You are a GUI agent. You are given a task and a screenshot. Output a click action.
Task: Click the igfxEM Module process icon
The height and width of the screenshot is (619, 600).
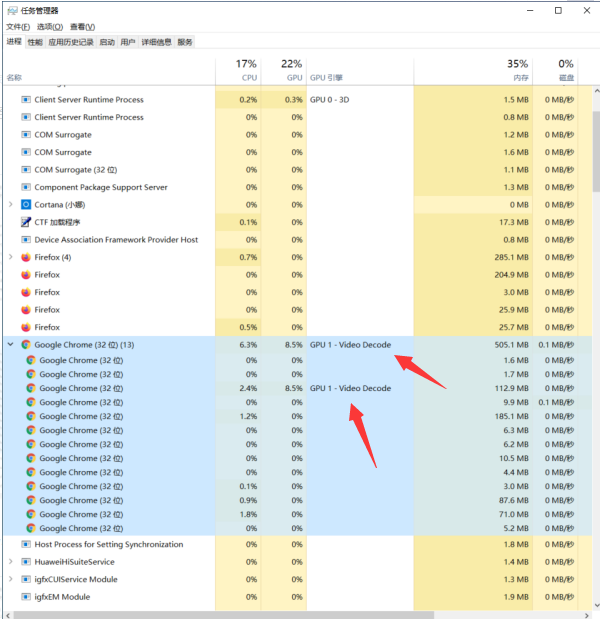click(x=26, y=597)
